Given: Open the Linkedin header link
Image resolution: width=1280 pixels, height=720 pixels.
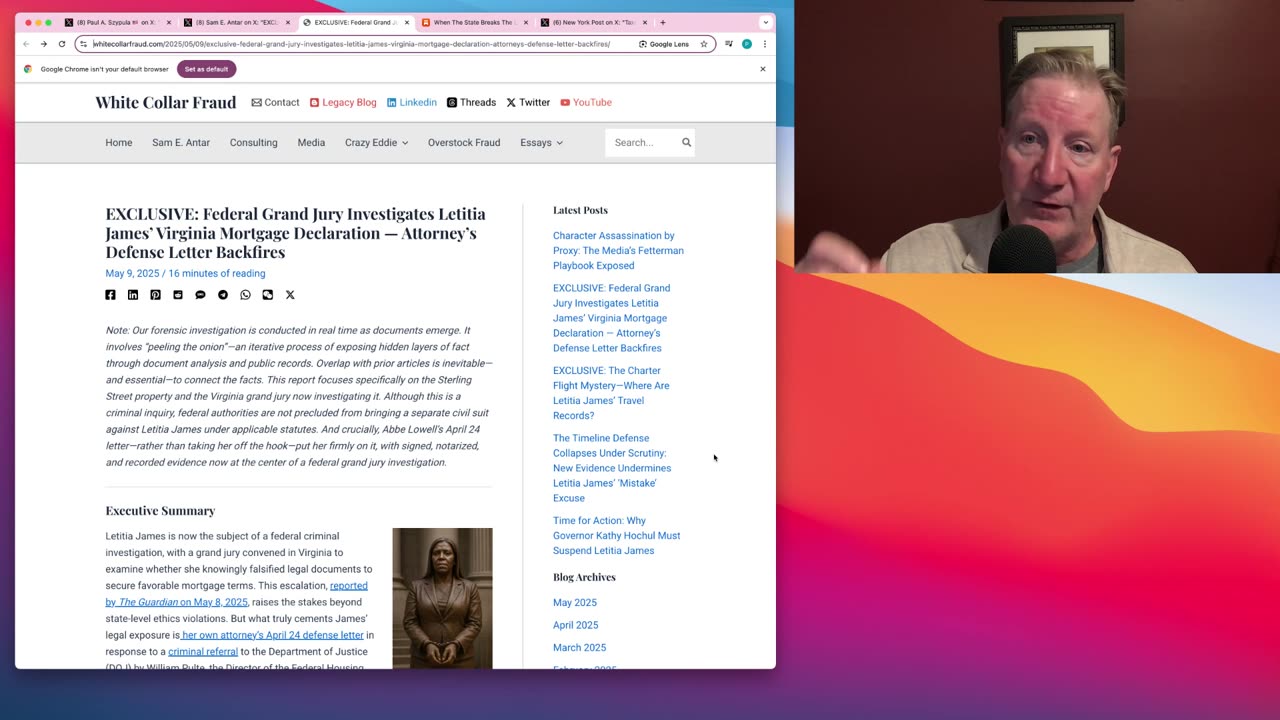Looking at the screenshot, I should tap(412, 102).
